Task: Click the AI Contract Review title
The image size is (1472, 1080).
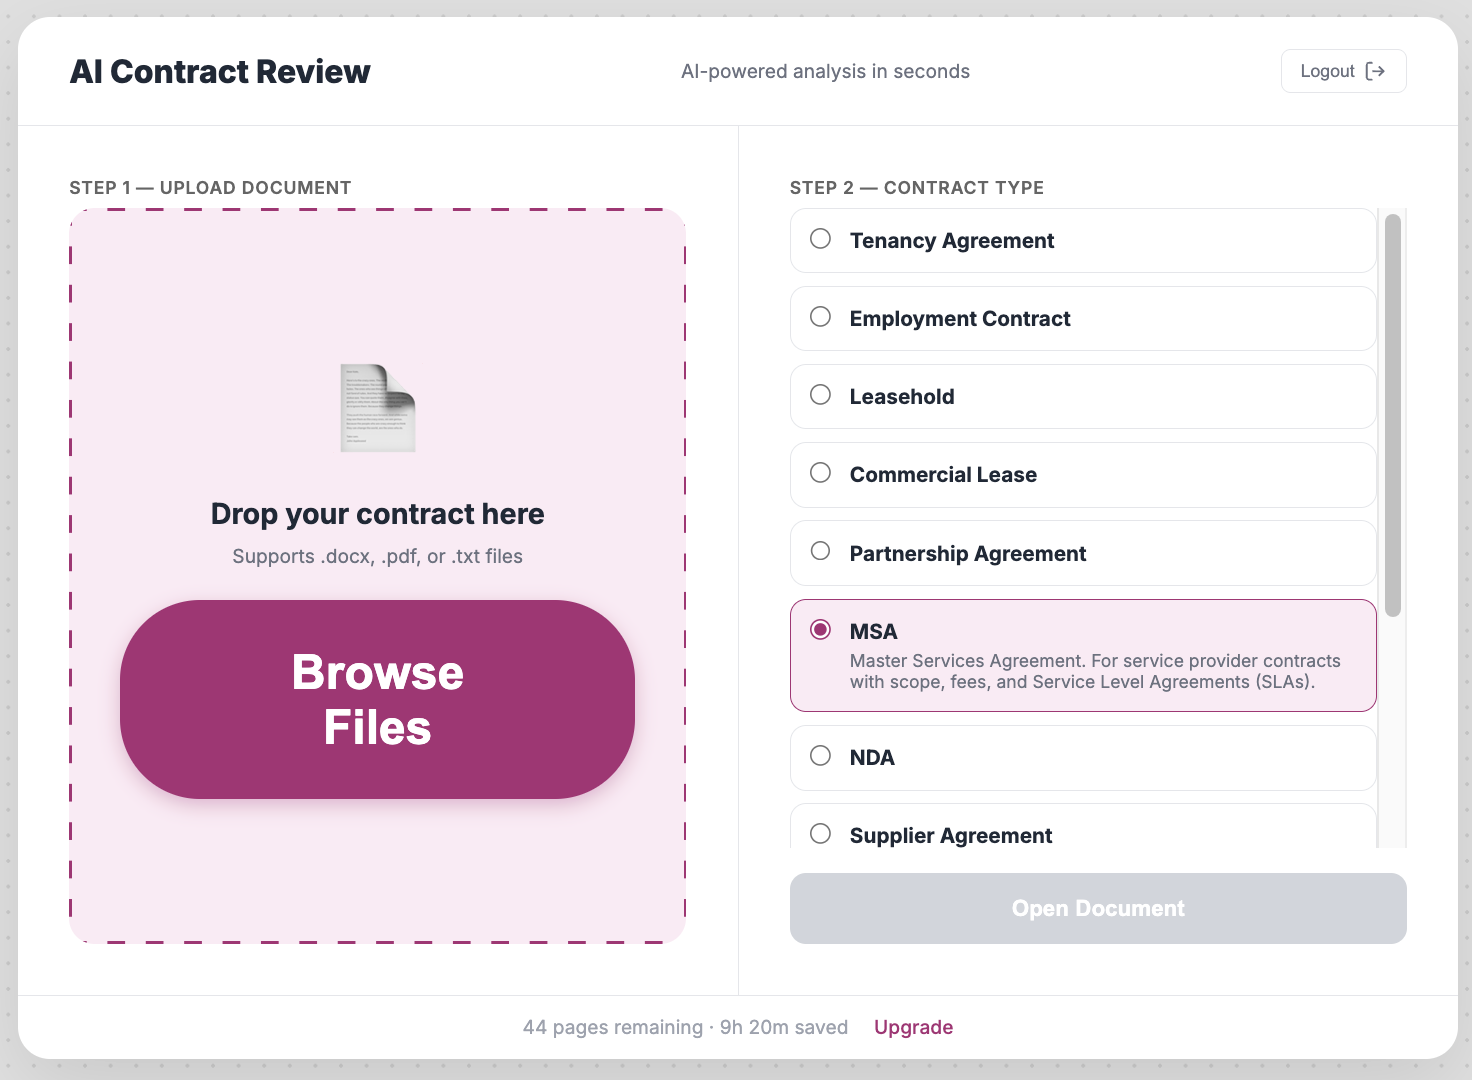Action: tap(220, 71)
